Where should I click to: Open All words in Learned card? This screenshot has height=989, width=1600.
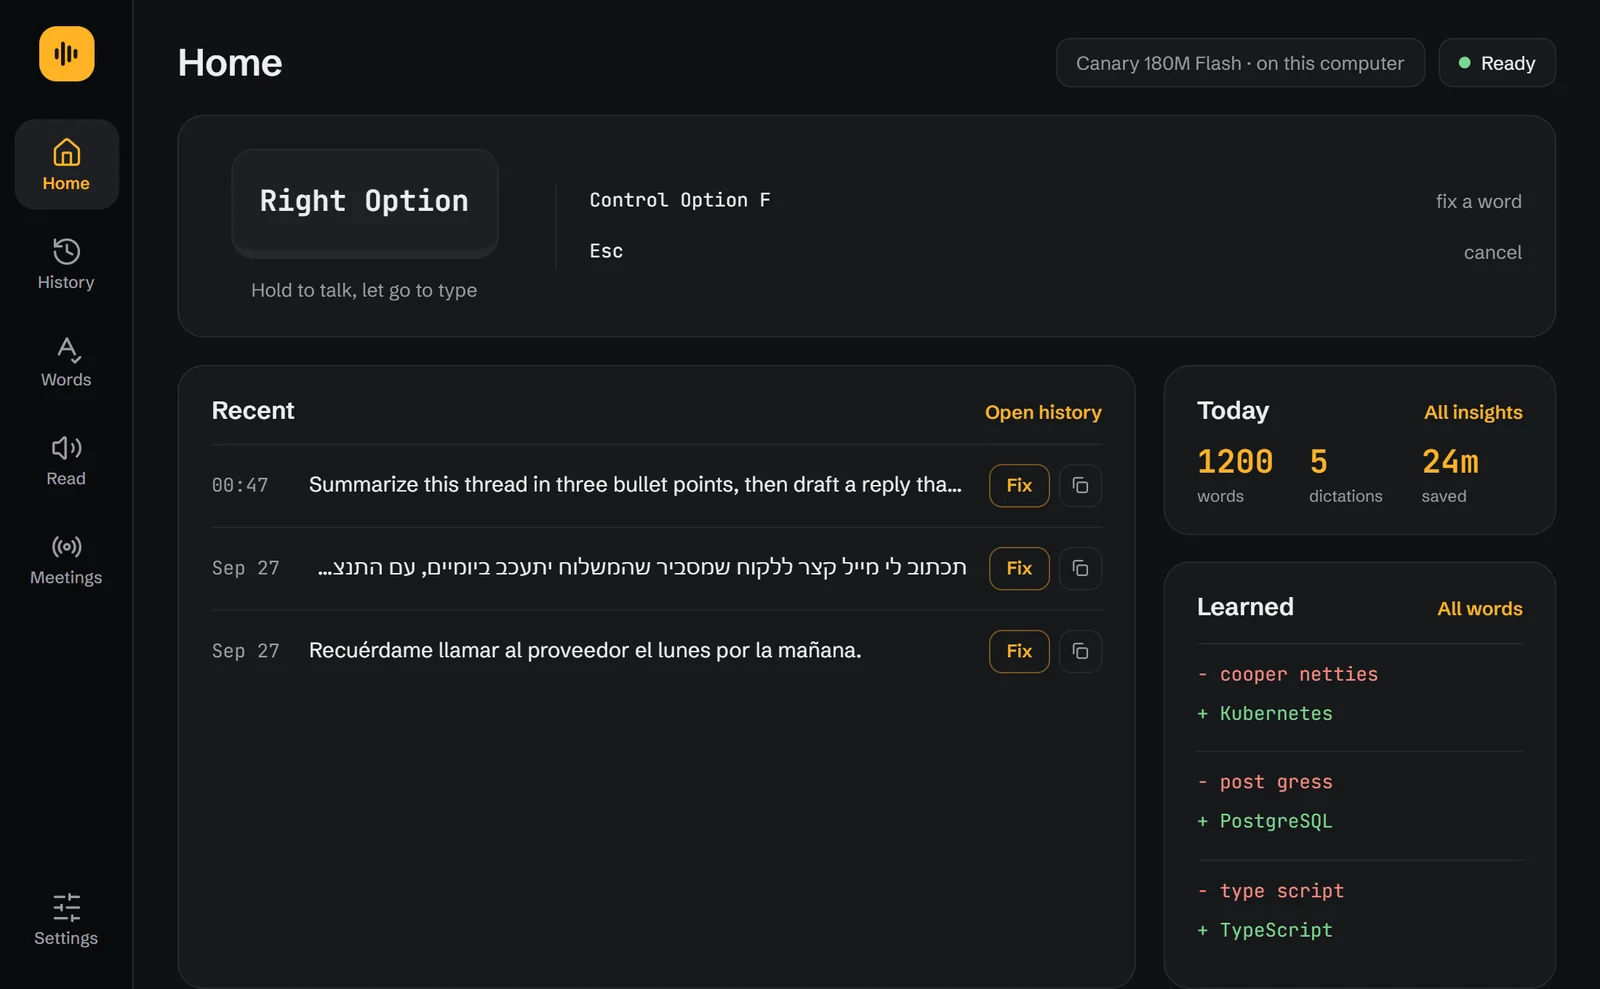1480,608
